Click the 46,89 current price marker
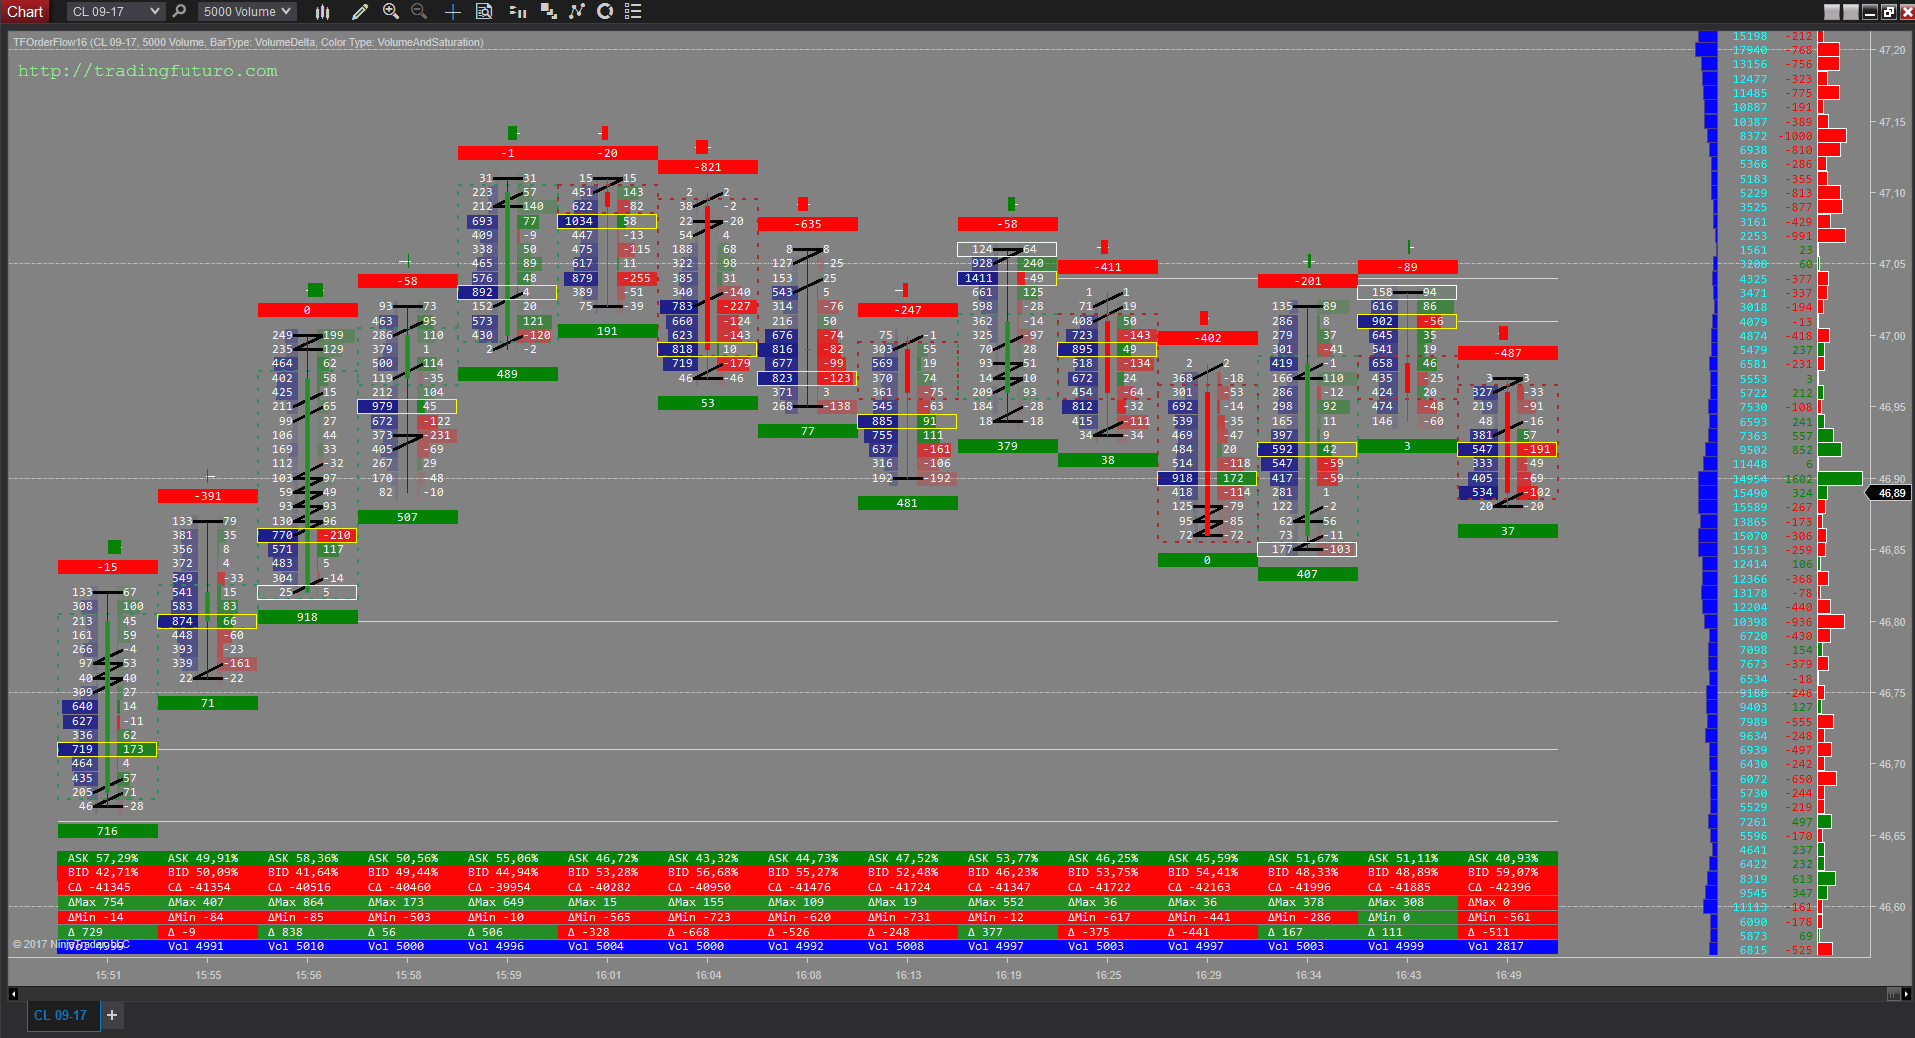1915x1038 pixels. [1891, 493]
